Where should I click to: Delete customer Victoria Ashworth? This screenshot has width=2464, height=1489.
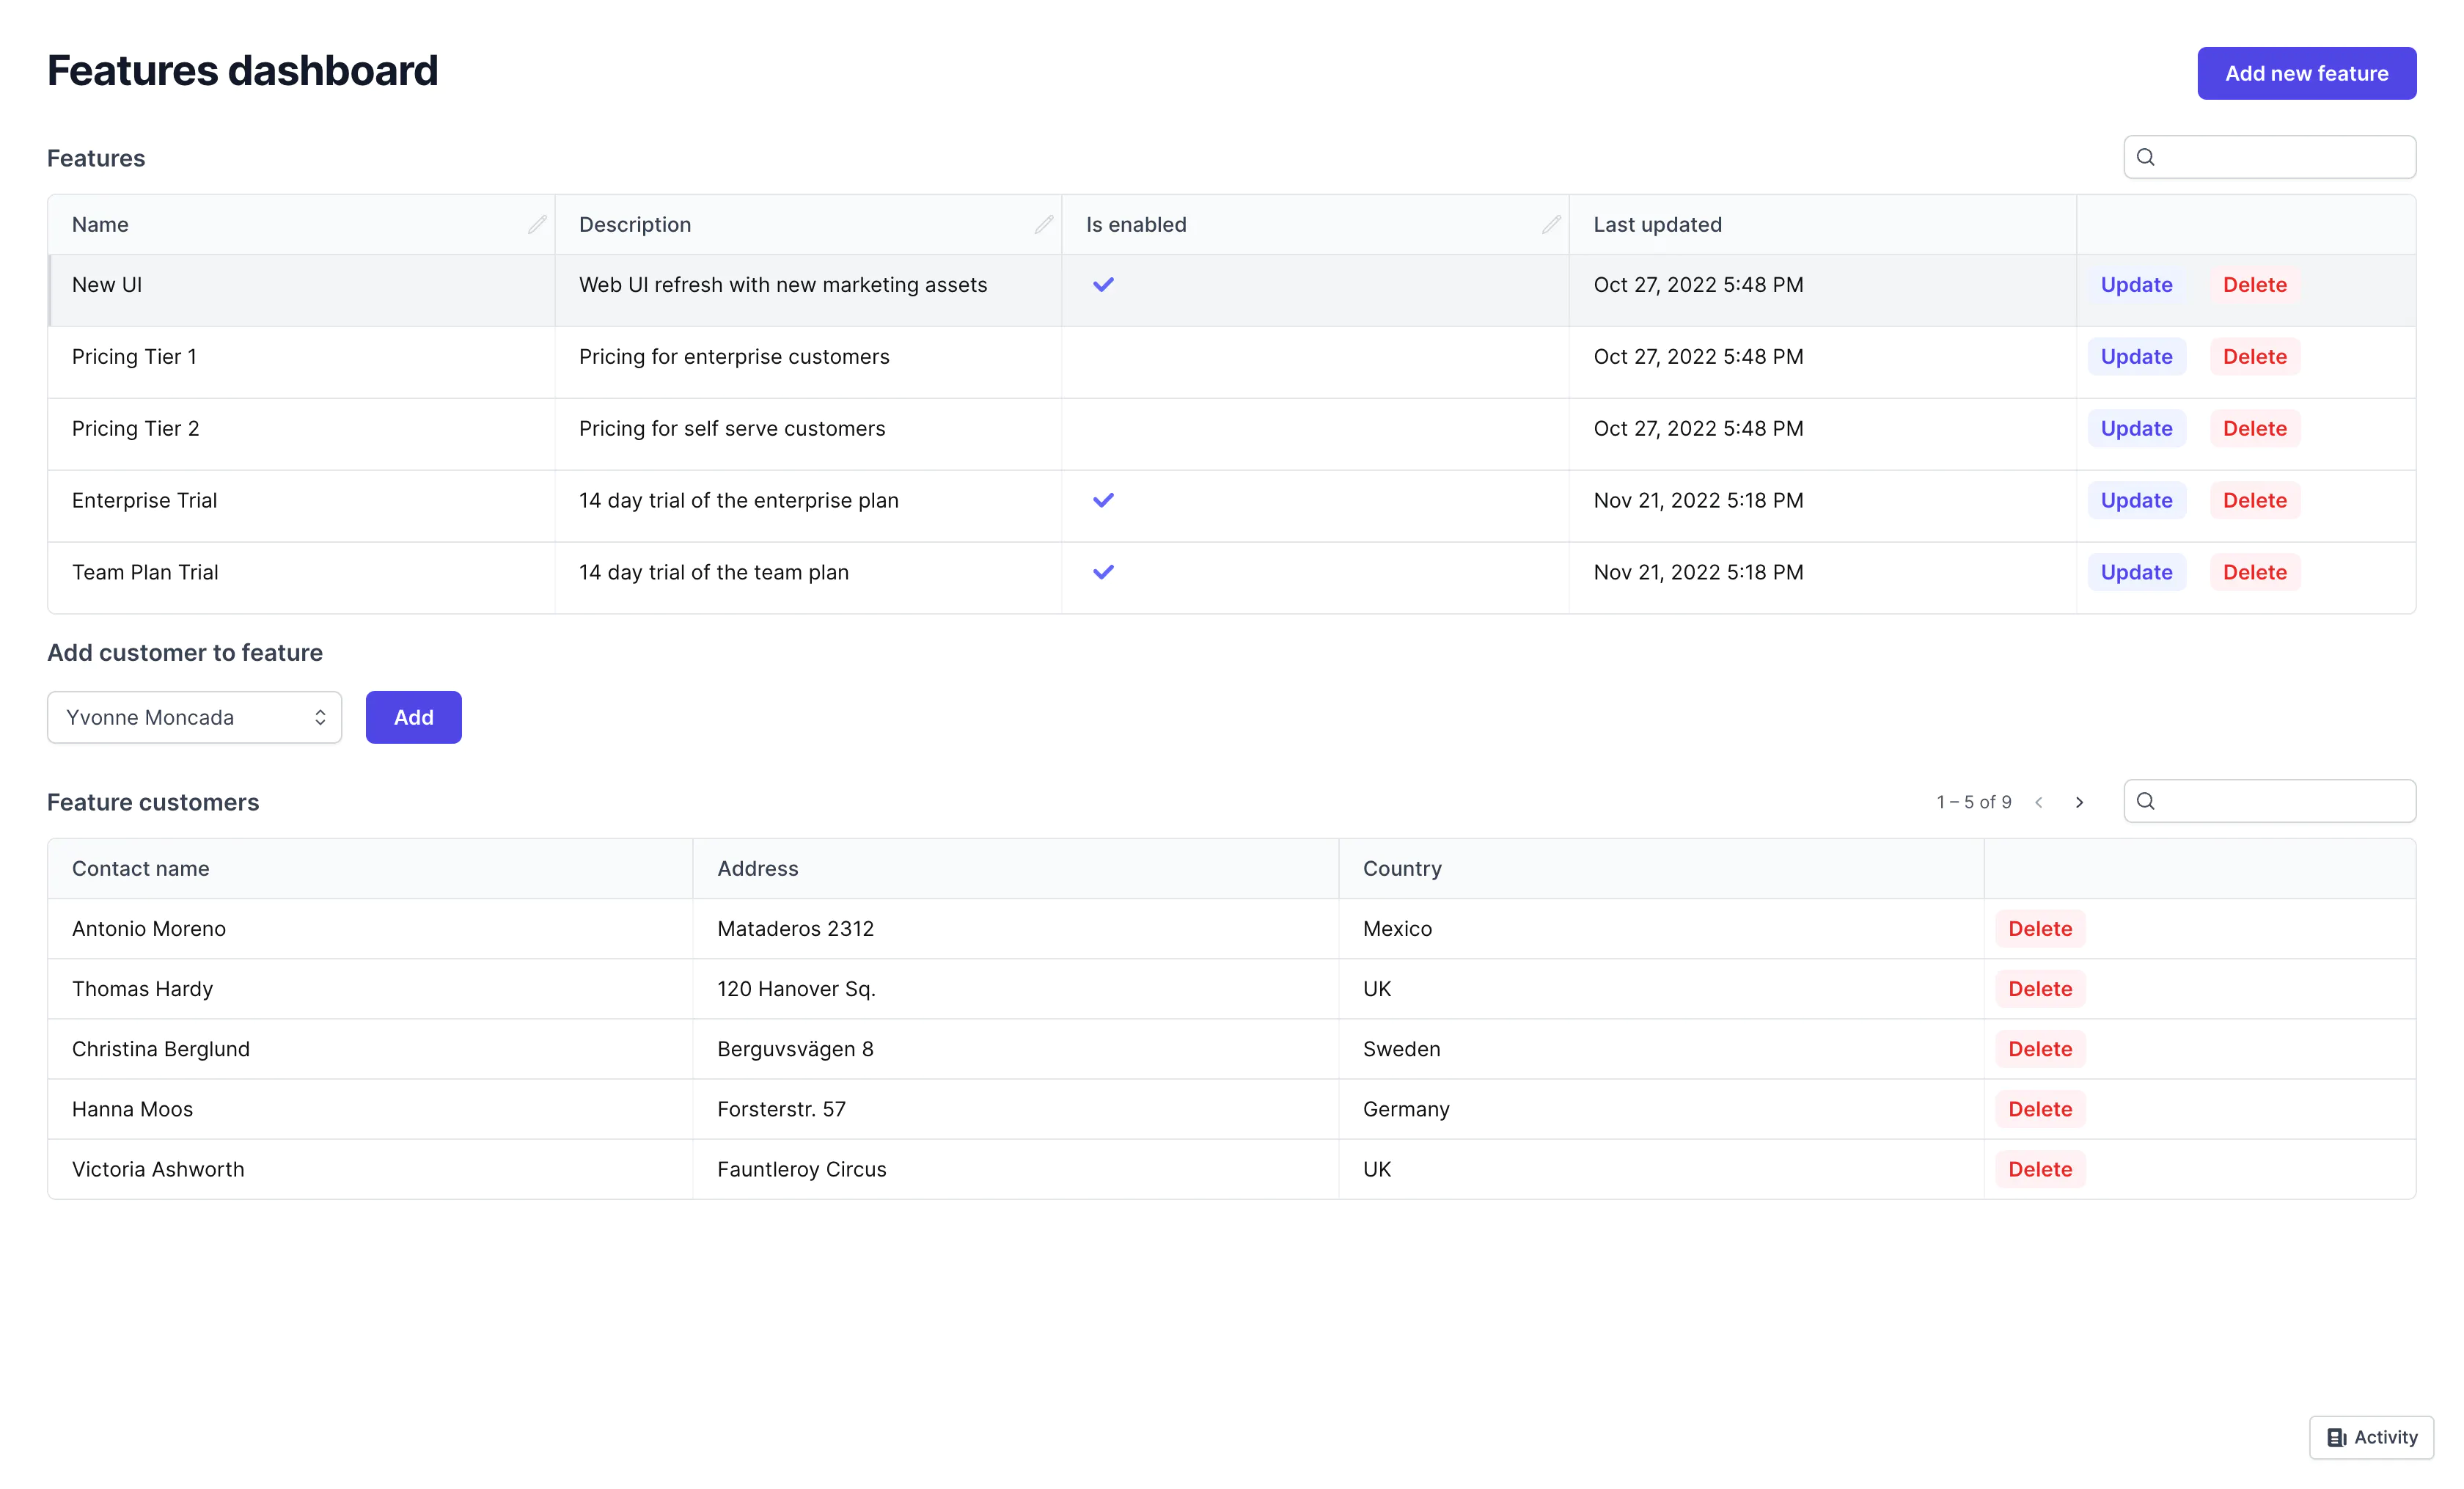2040,1169
